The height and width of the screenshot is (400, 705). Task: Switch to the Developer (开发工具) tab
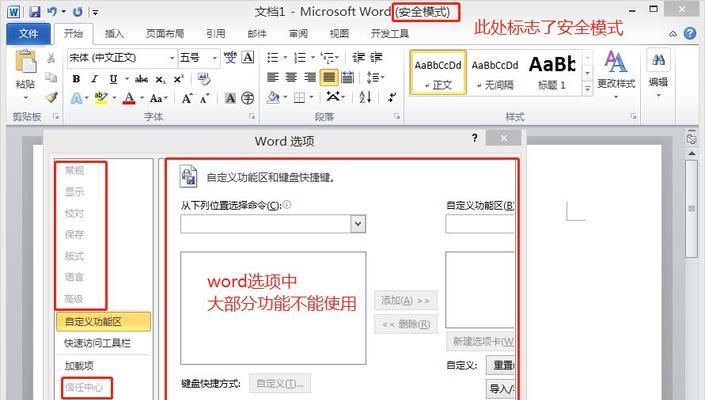(x=389, y=34)
